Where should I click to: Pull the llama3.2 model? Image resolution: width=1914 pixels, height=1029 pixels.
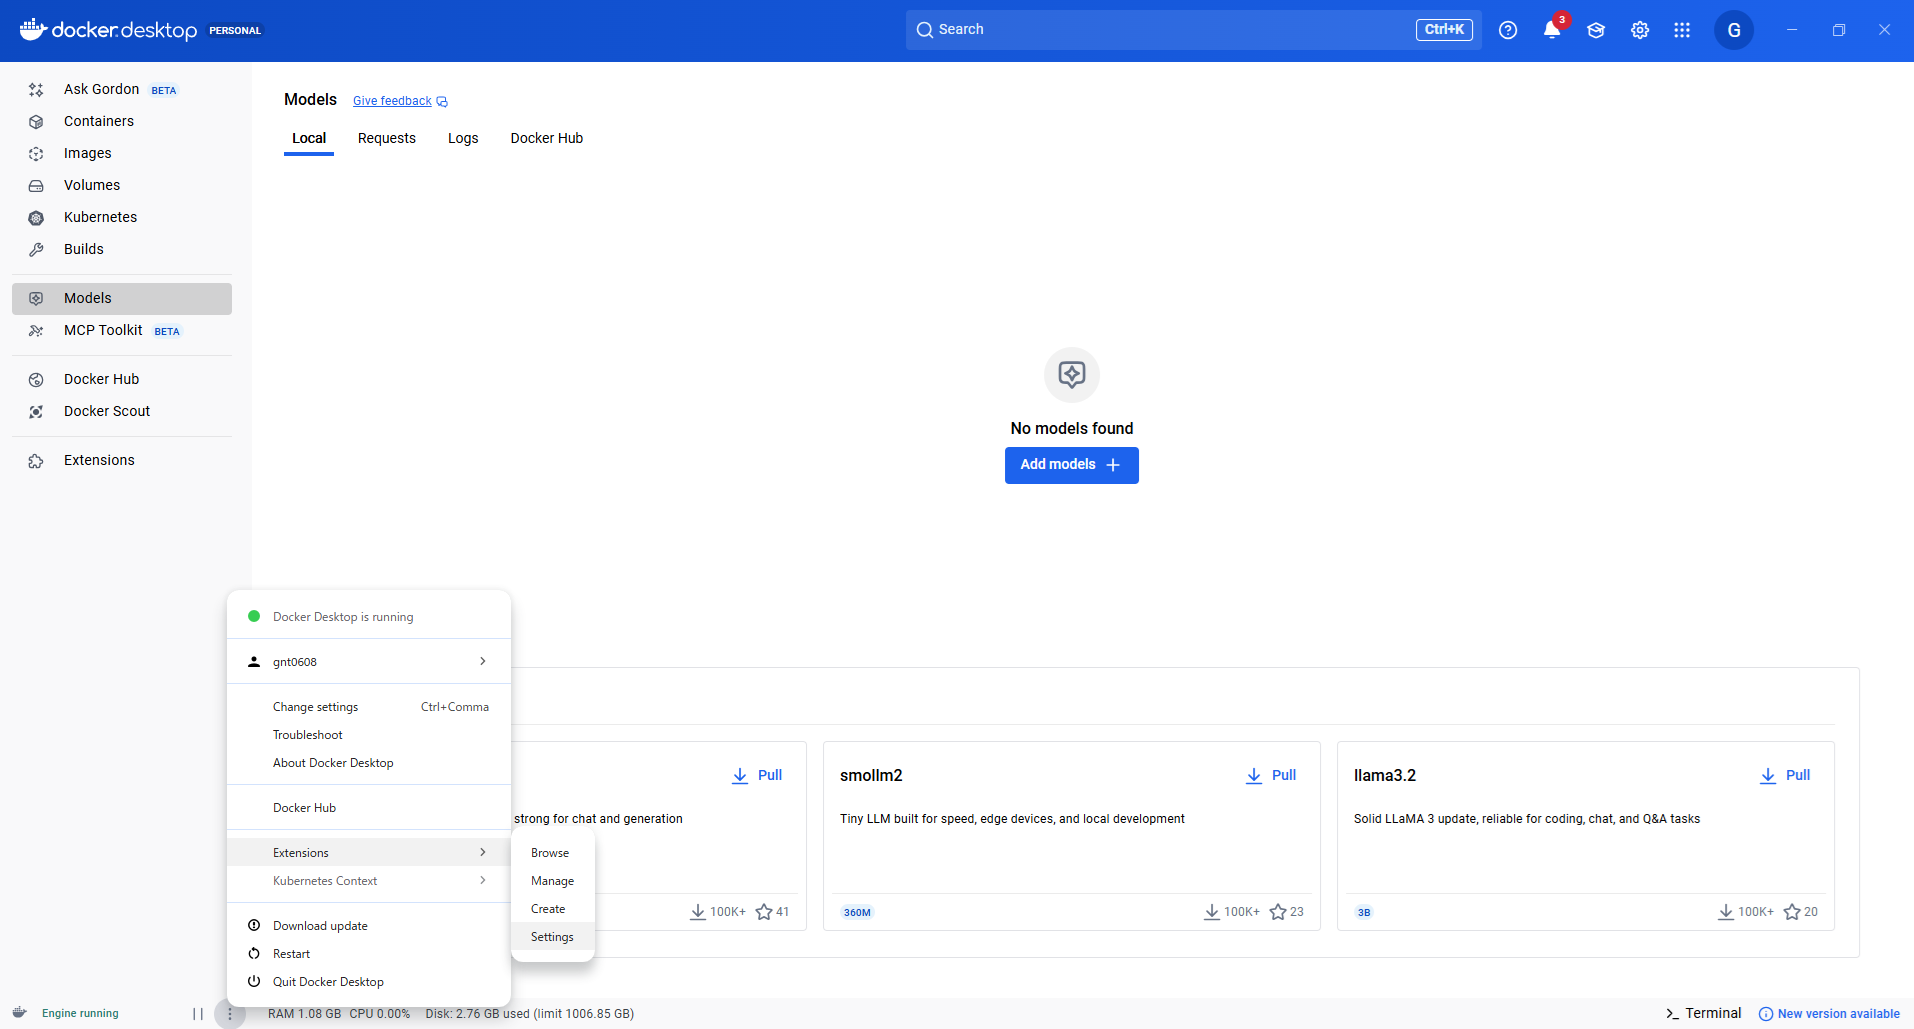point(1785,775)
